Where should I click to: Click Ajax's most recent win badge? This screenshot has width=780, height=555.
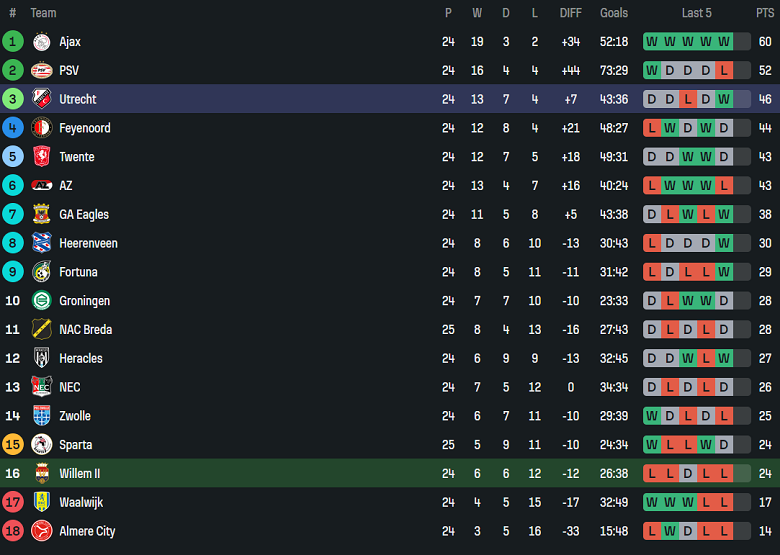(x=724, y=42)
